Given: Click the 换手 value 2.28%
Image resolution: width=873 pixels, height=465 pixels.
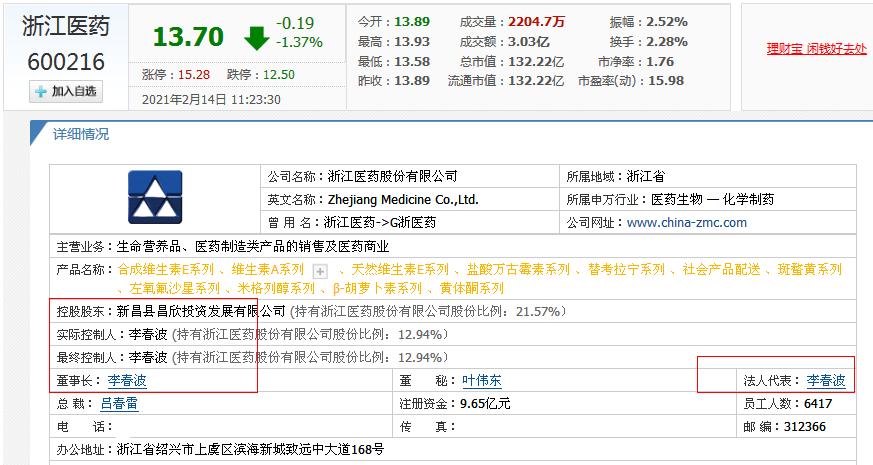Looking at the screenshot, I should coord(667,42).
